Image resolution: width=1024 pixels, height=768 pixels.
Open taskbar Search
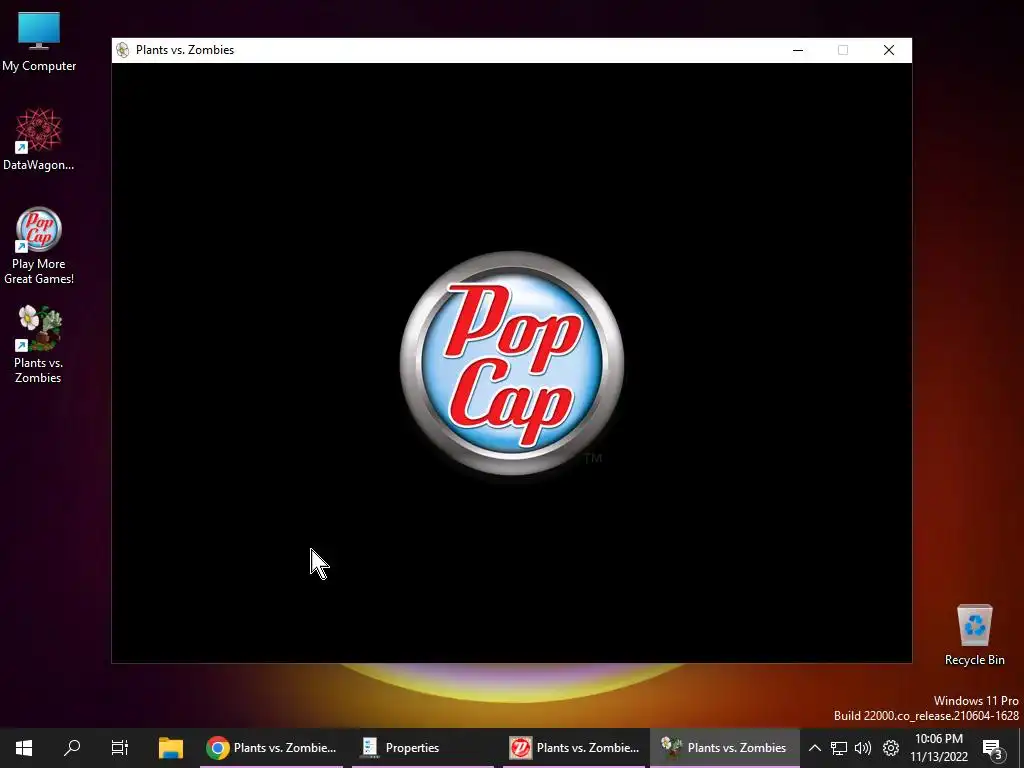tap(72, 748)
